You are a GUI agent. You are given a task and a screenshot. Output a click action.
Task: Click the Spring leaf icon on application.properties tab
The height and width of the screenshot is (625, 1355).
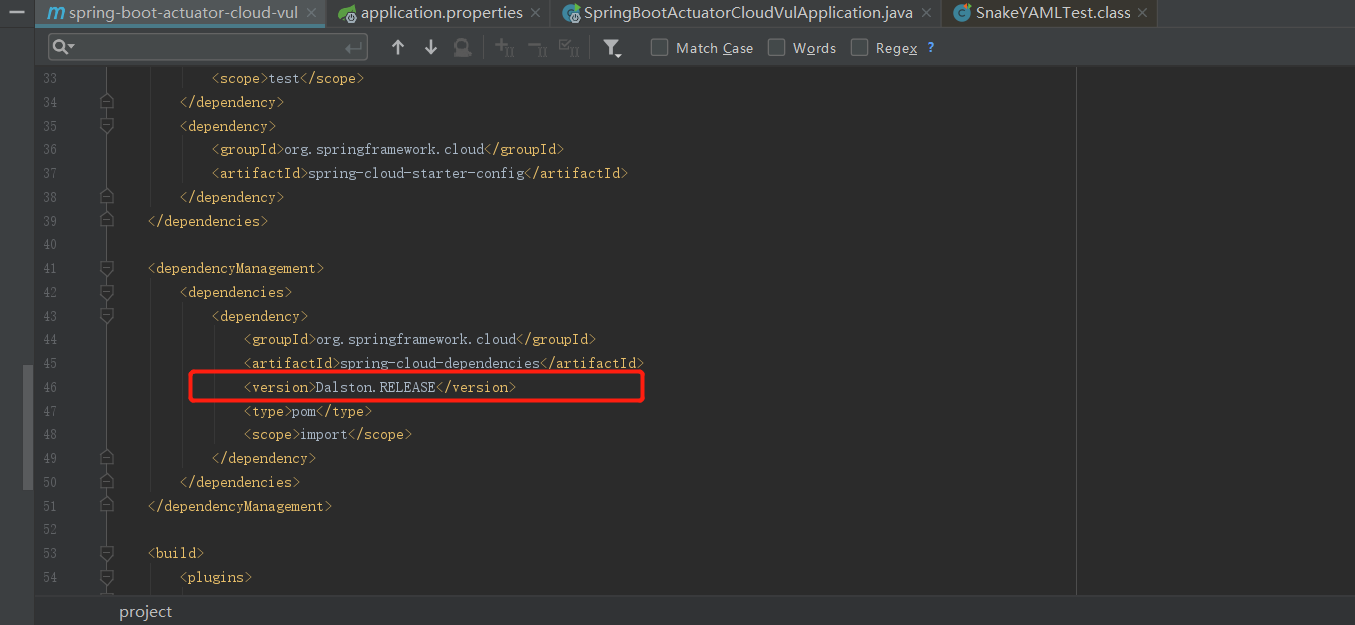pos(347,14)
